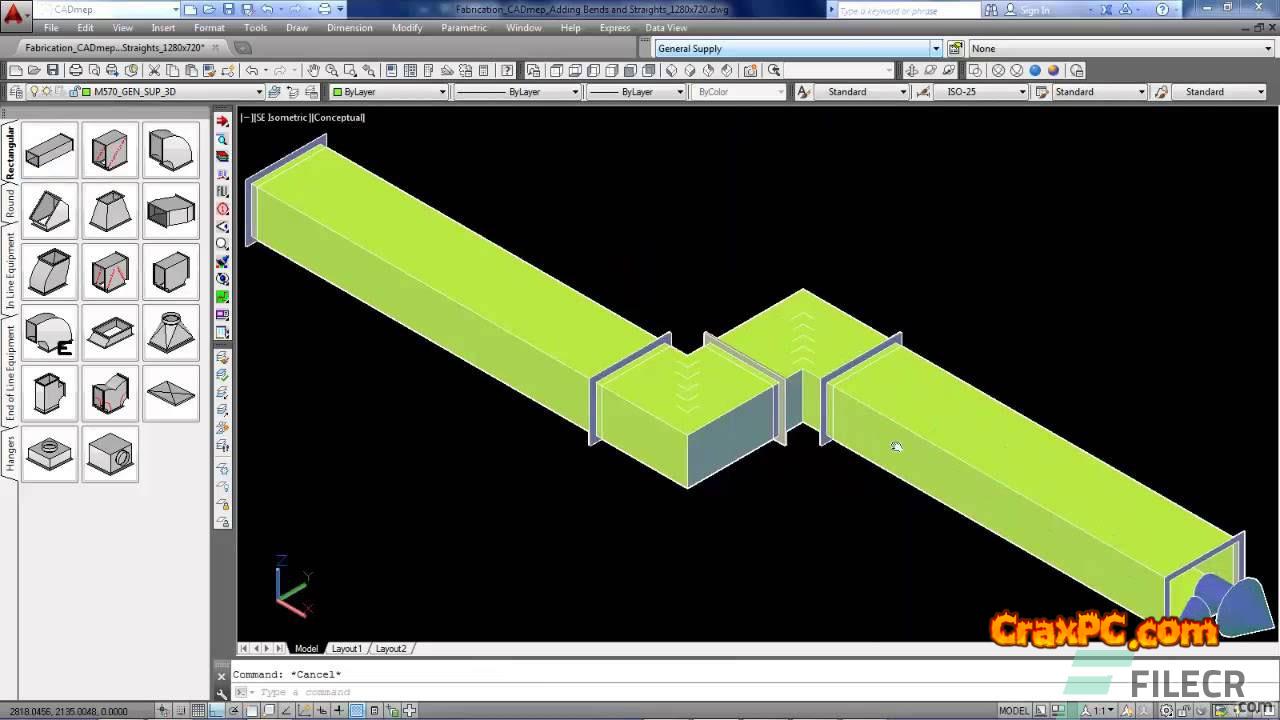Open the Modify menu
The width and height of the screenshot is (1280, 720).
(x=407, y=28)
